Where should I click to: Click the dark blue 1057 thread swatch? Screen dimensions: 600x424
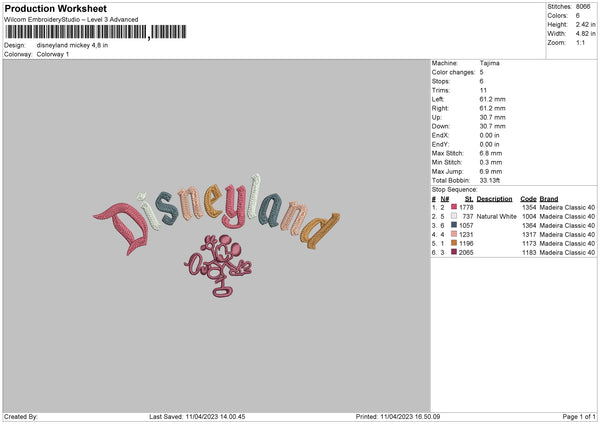click(454, 225)
